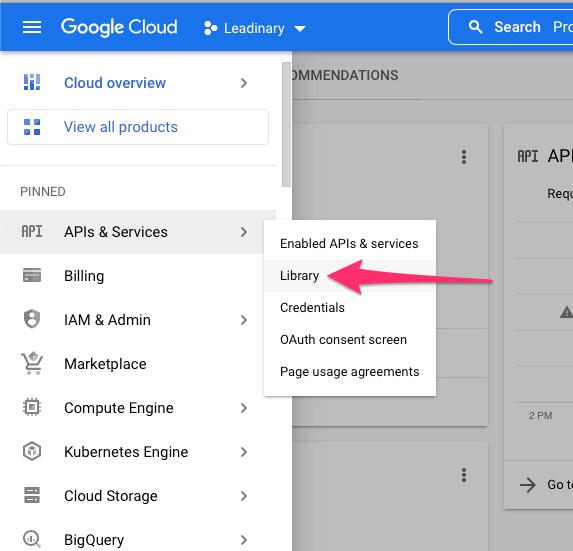Expand the Cloud Storage chevron

pos(244,496)
